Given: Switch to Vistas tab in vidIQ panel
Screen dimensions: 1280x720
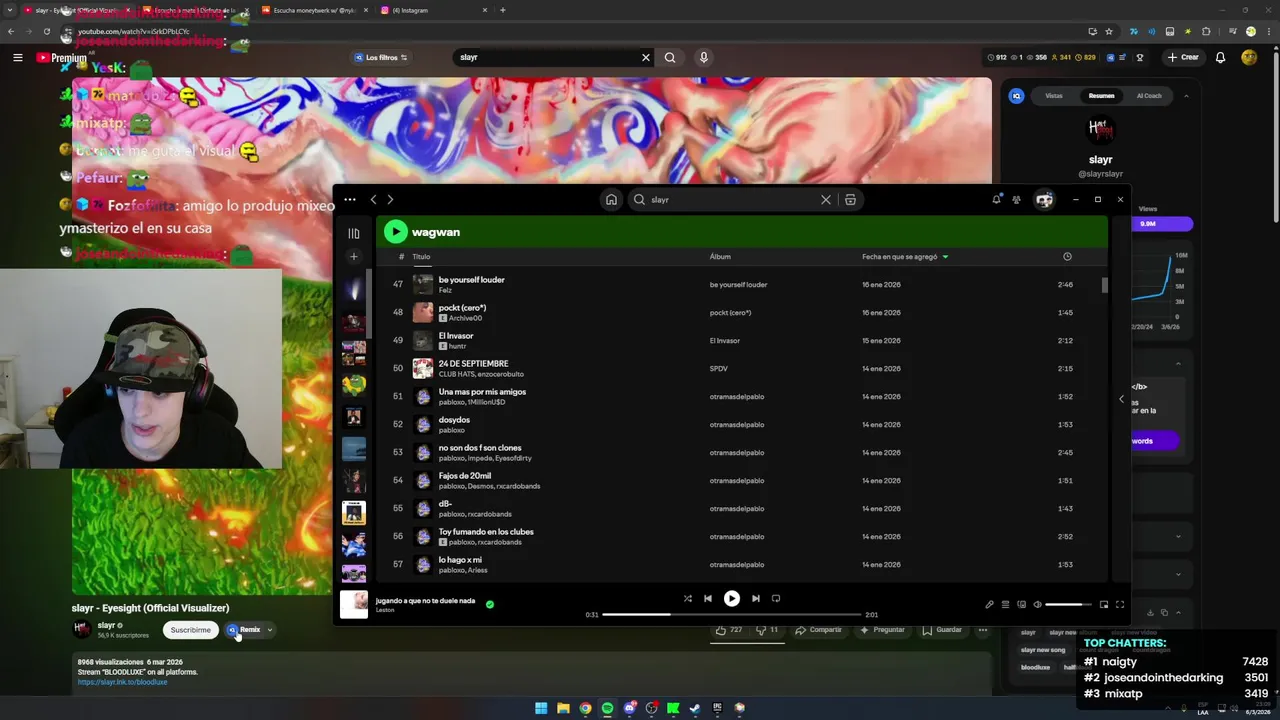Looking at the screenshot, I should coord(1054,96).
